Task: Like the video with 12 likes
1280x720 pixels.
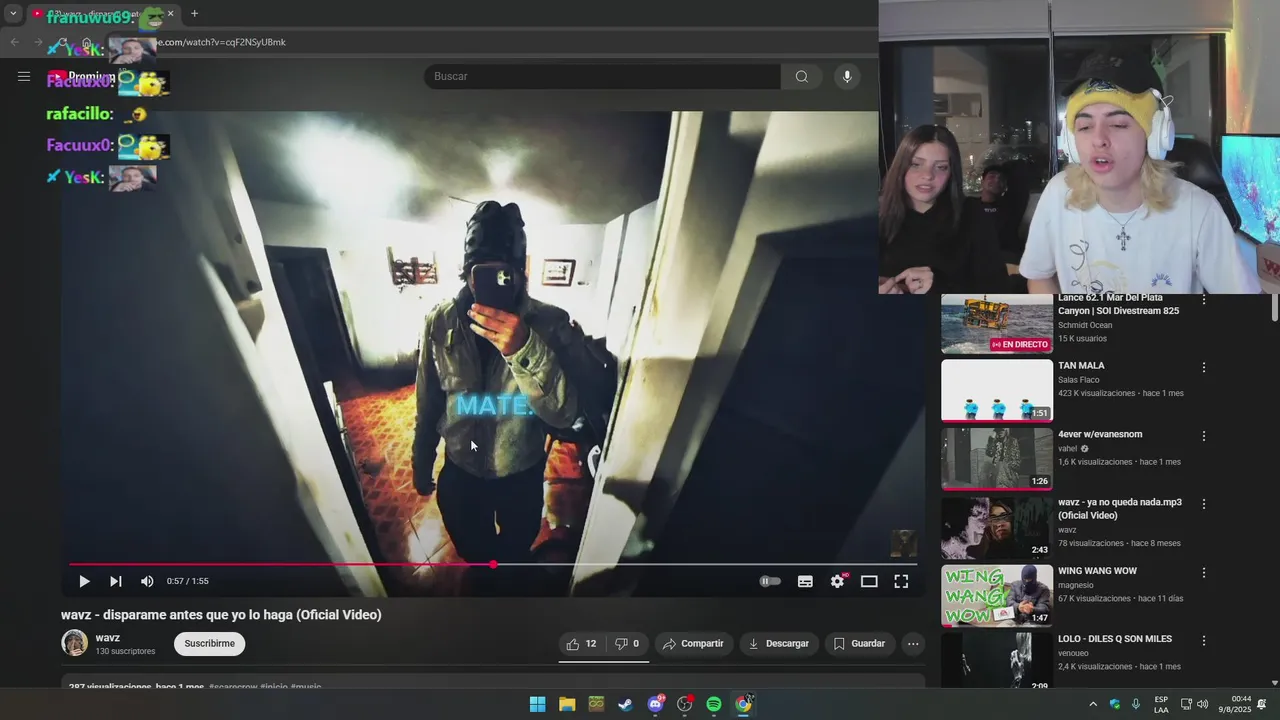Action: [581, 644]
